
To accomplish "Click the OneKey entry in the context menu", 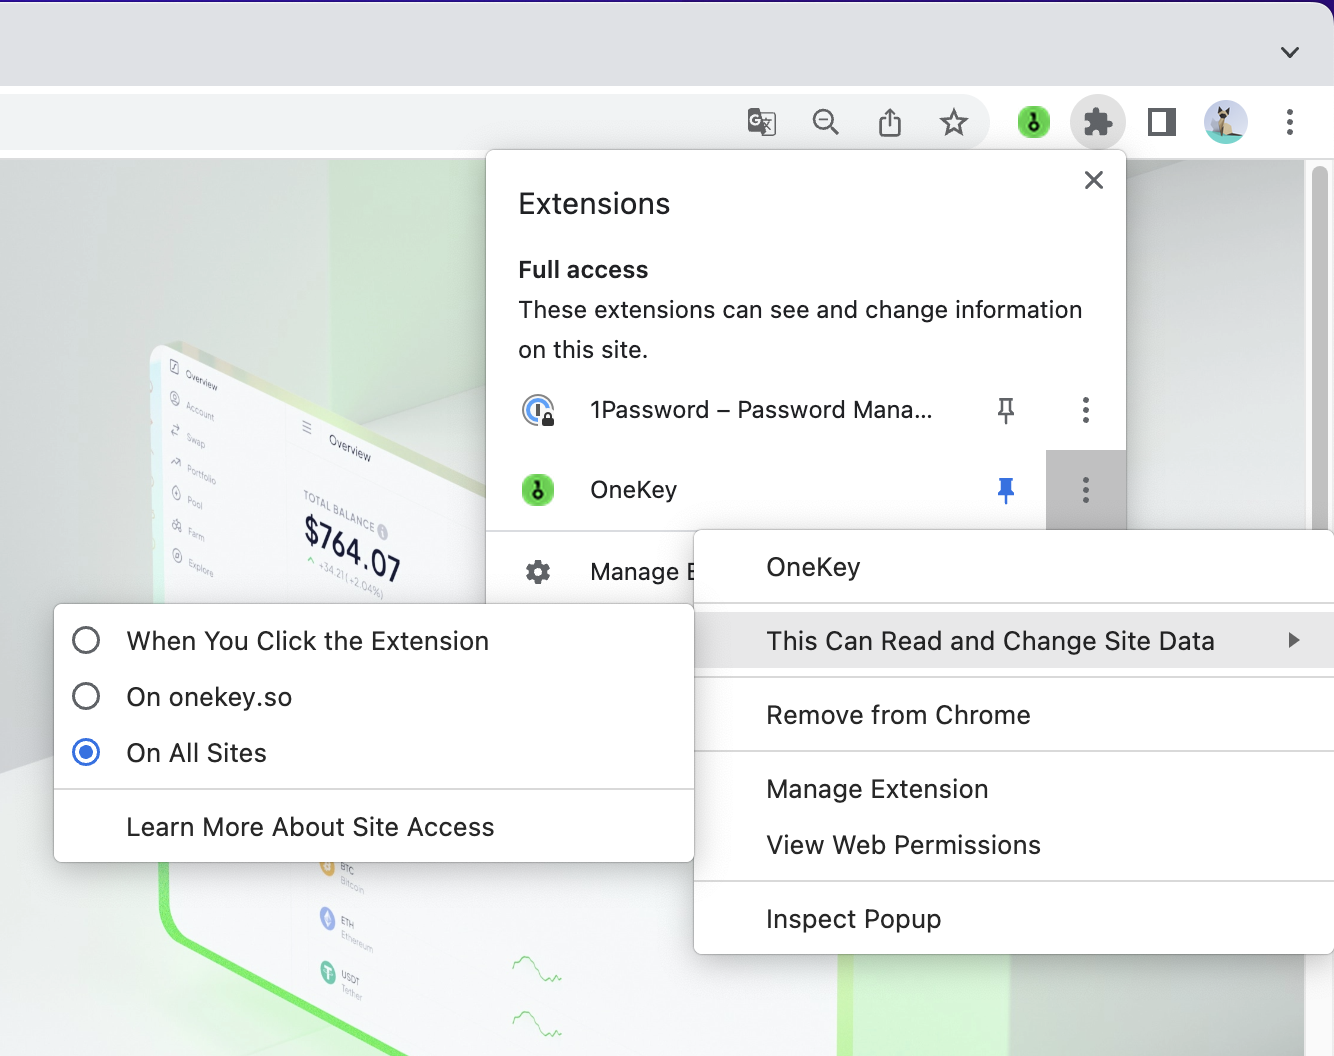I will tap(1014, 567).
